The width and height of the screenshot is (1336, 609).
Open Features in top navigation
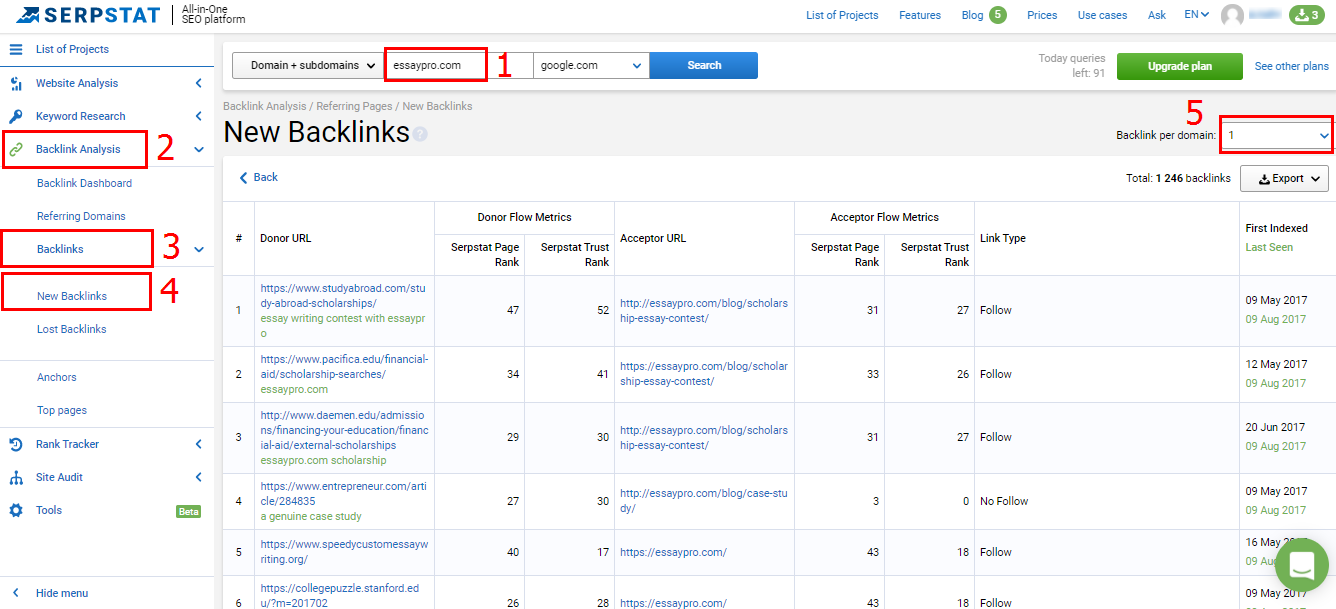[920, 15]
